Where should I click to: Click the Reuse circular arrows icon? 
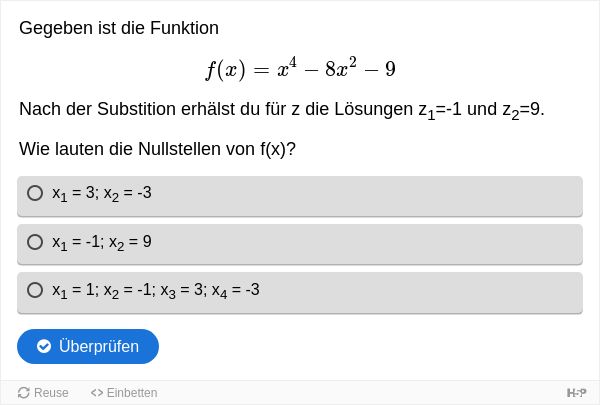click(24, 393)
